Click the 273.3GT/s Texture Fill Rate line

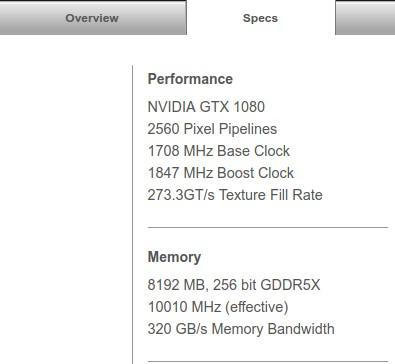235,195
